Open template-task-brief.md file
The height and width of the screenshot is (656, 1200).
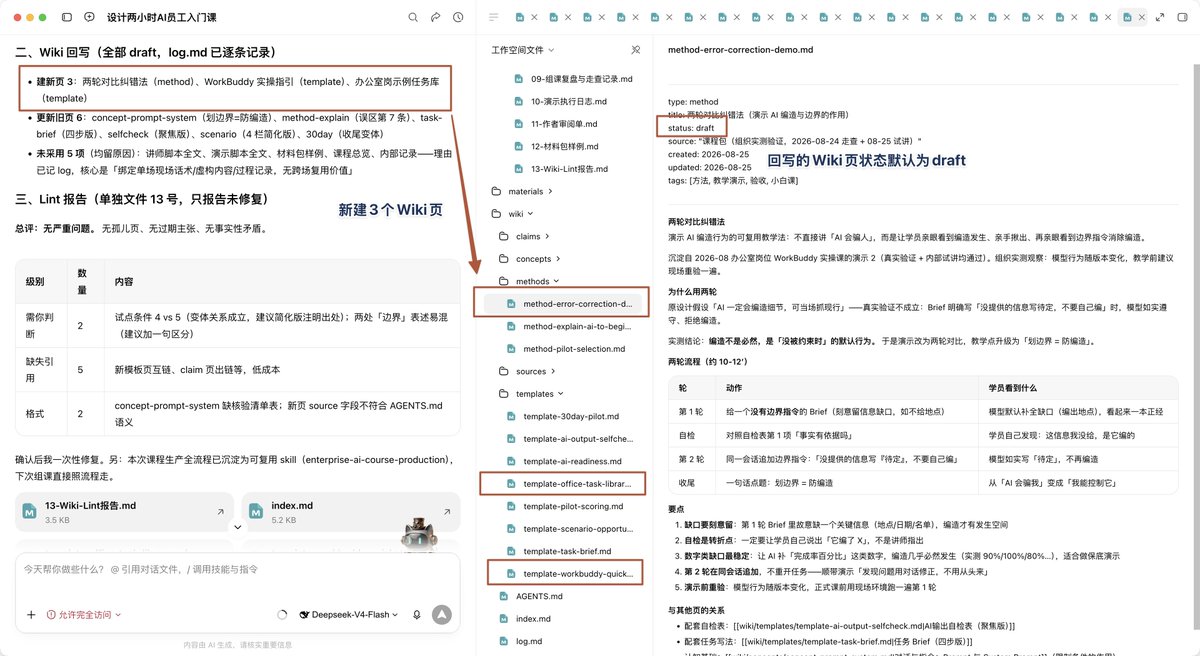click(560, 551)
